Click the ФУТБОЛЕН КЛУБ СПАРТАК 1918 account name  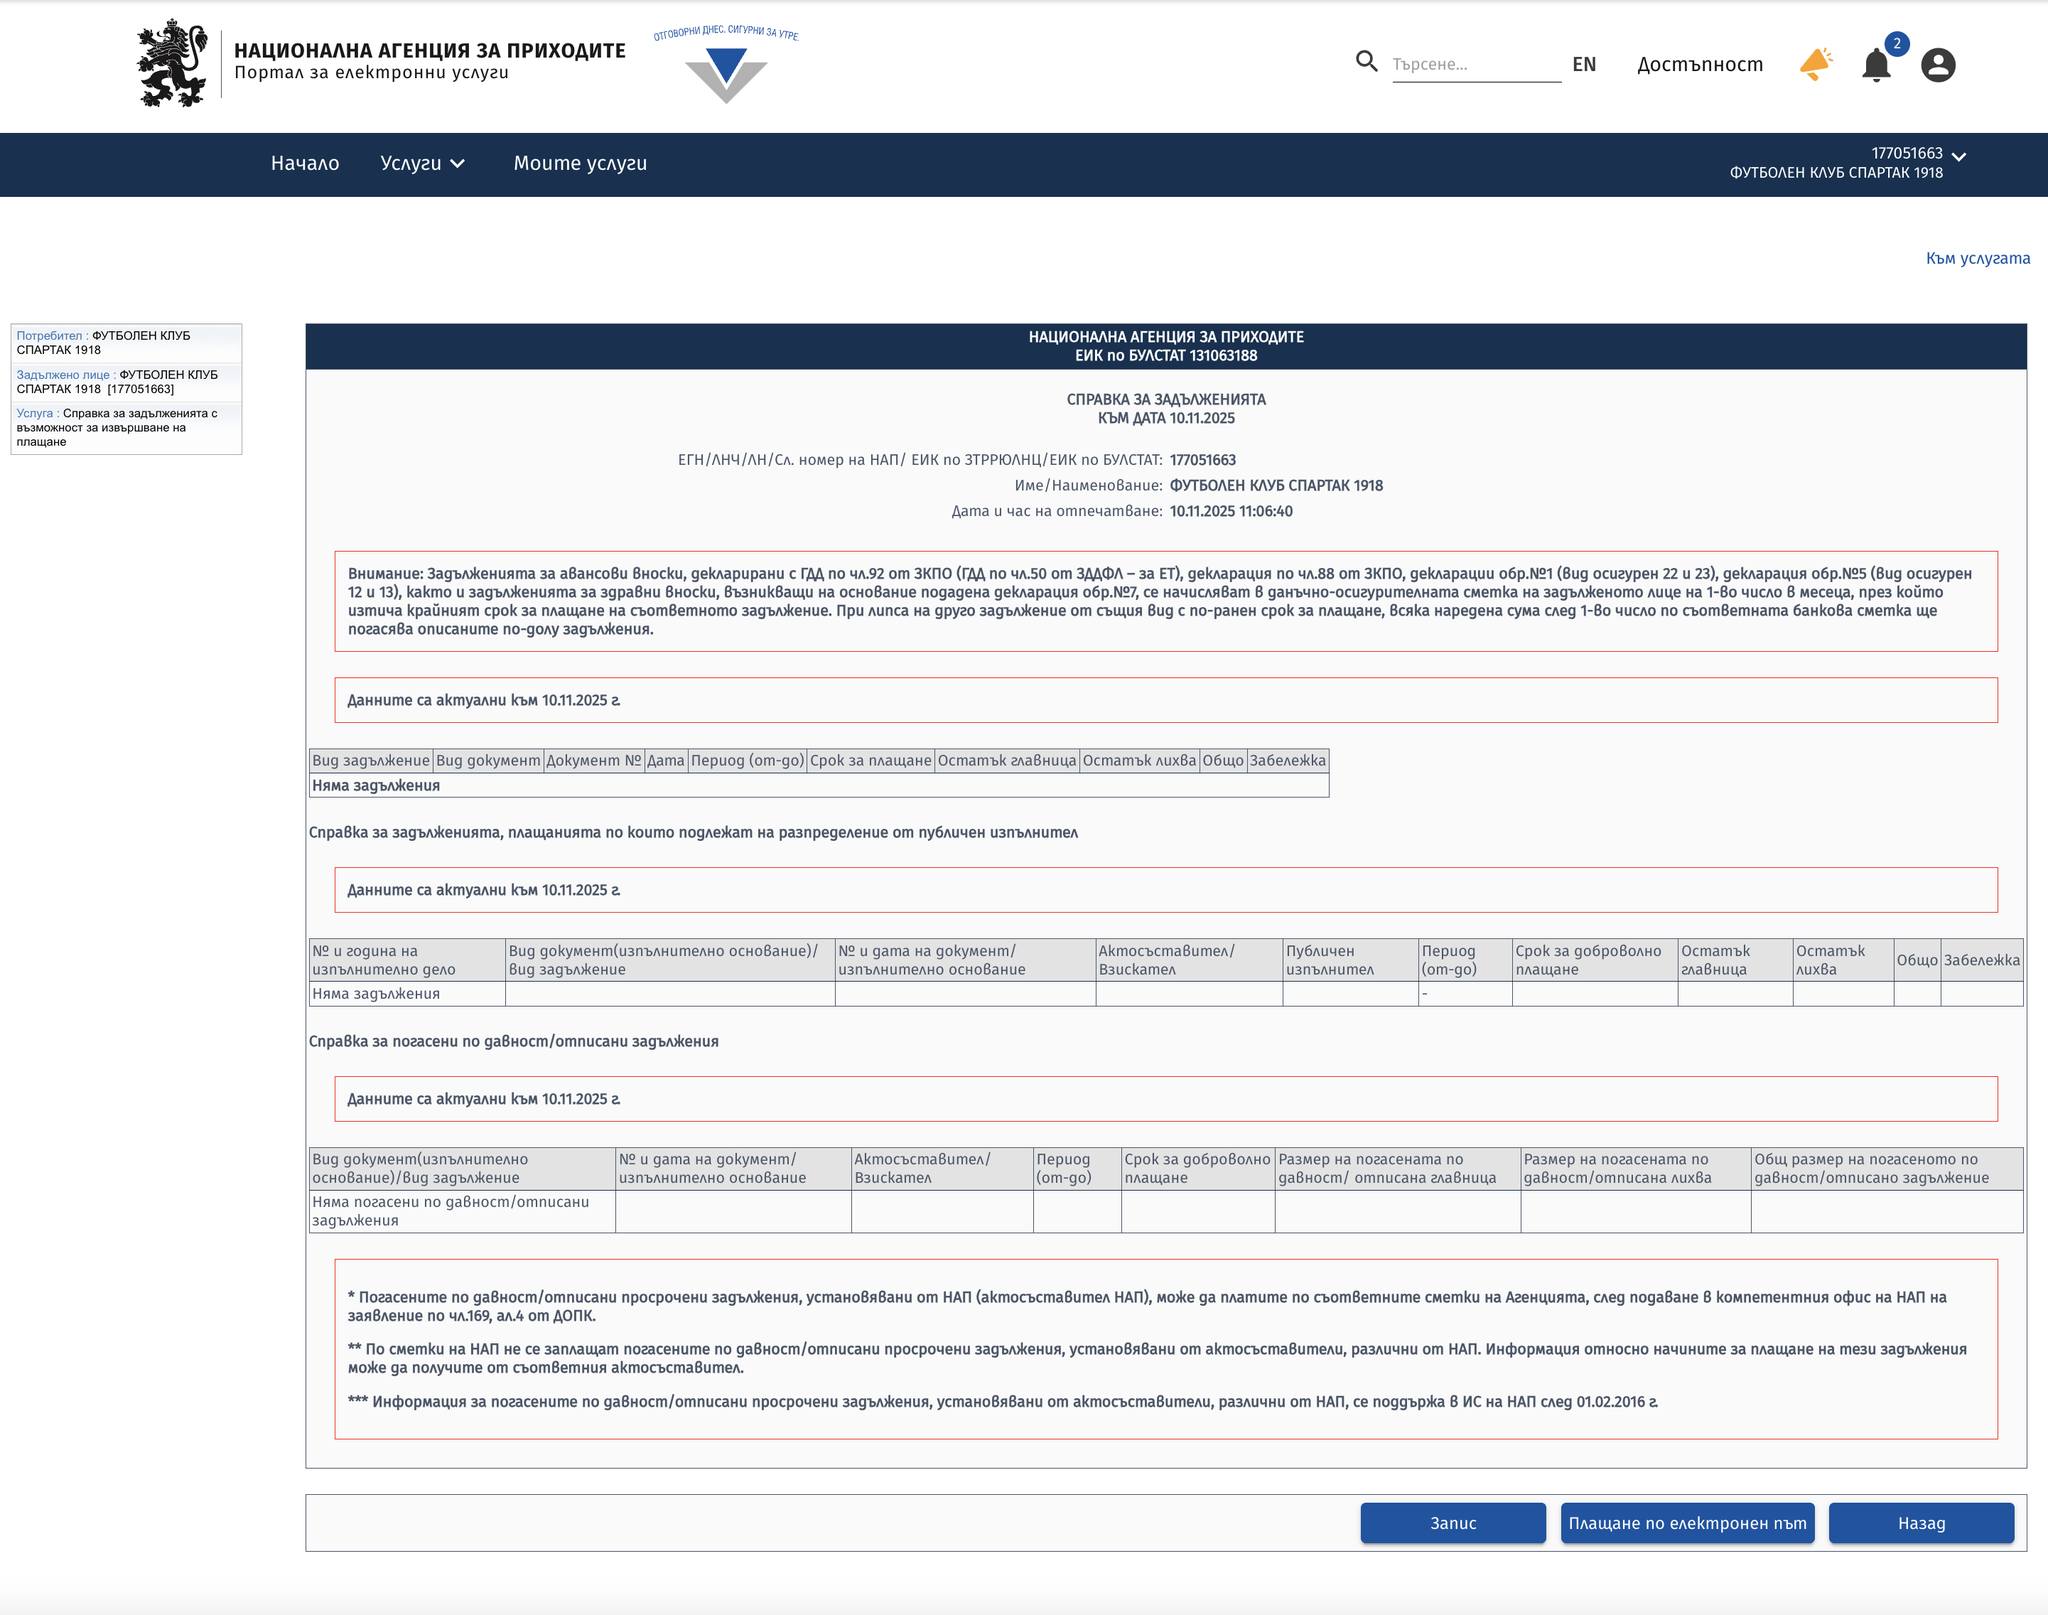1836,173
